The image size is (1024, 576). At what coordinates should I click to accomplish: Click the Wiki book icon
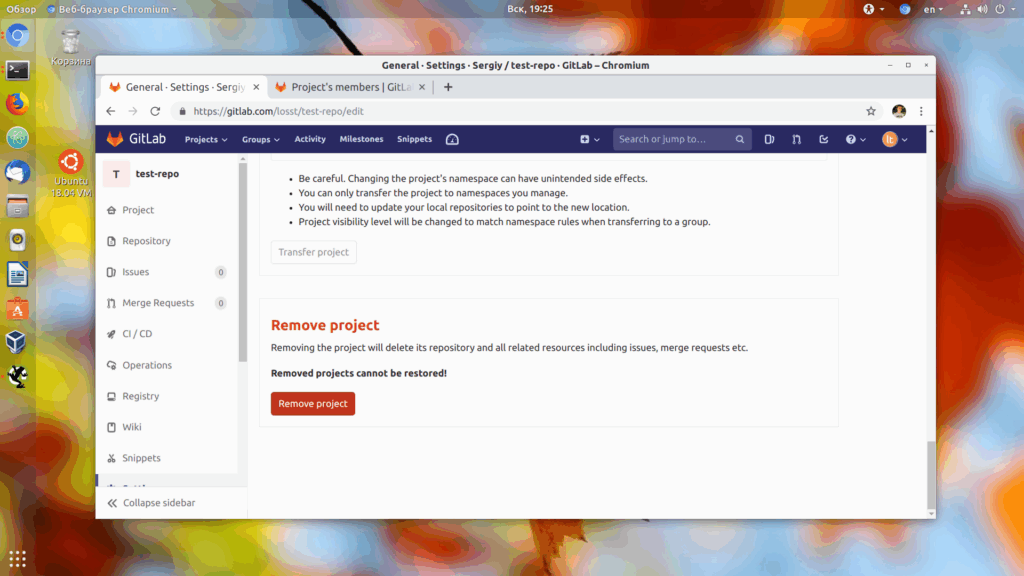tap(111, 427)
